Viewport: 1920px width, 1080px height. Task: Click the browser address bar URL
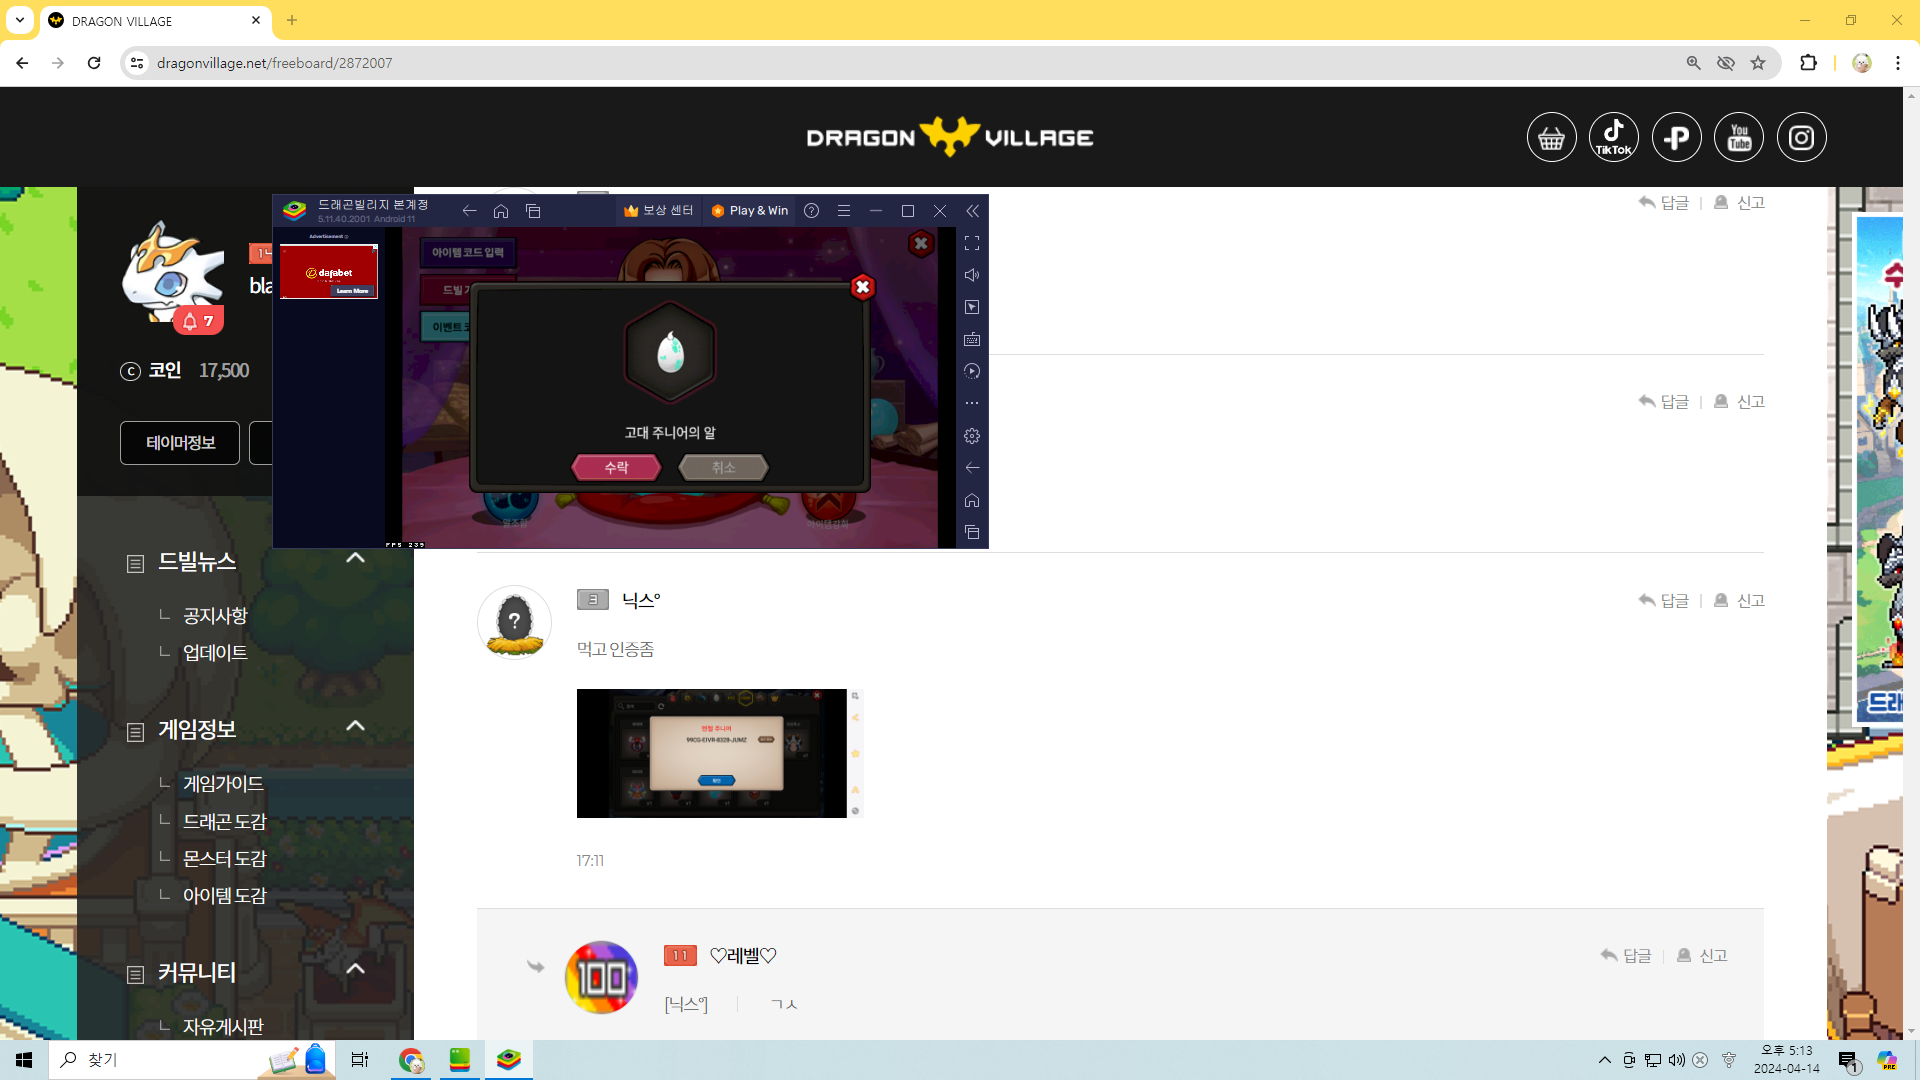(x=274, y=63)
